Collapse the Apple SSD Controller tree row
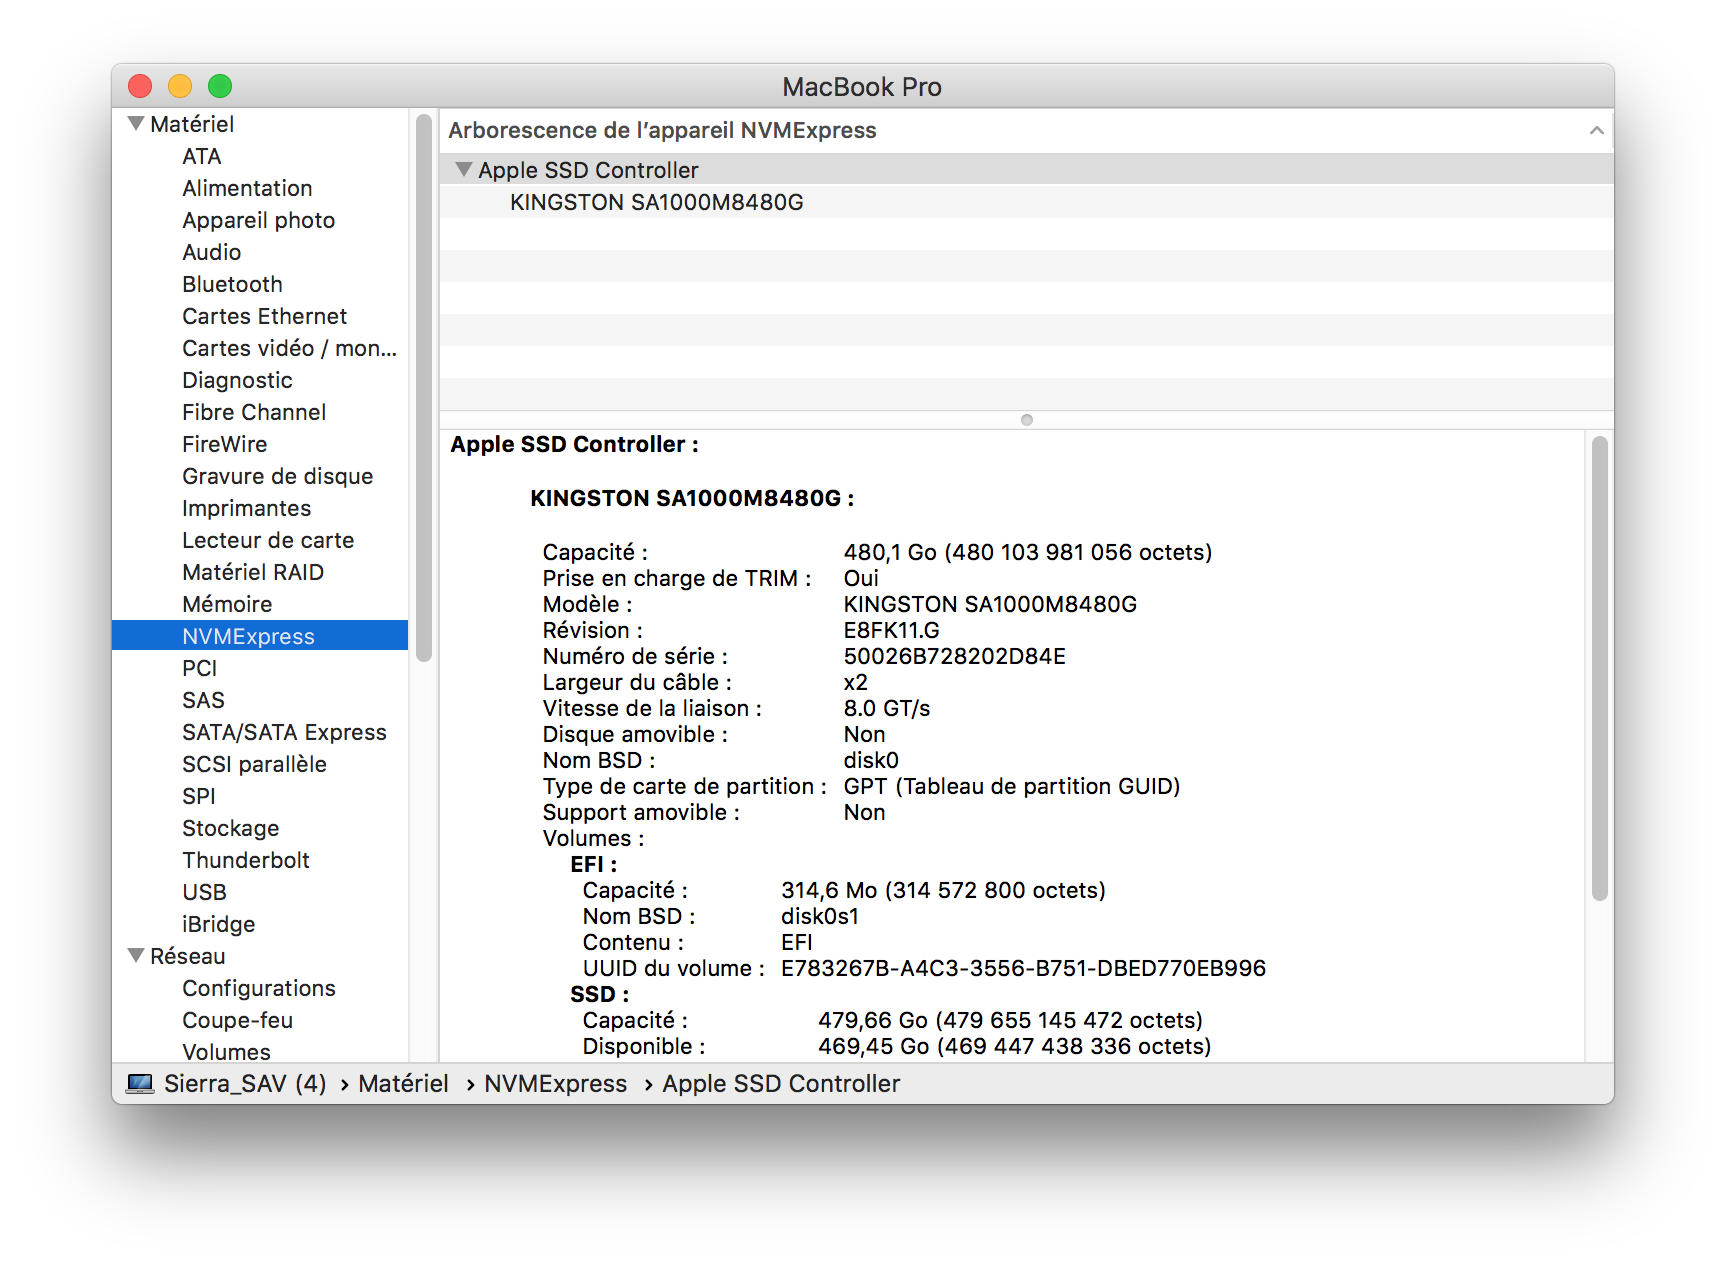The image size is (1726, 1264). (x=463, y=170)
